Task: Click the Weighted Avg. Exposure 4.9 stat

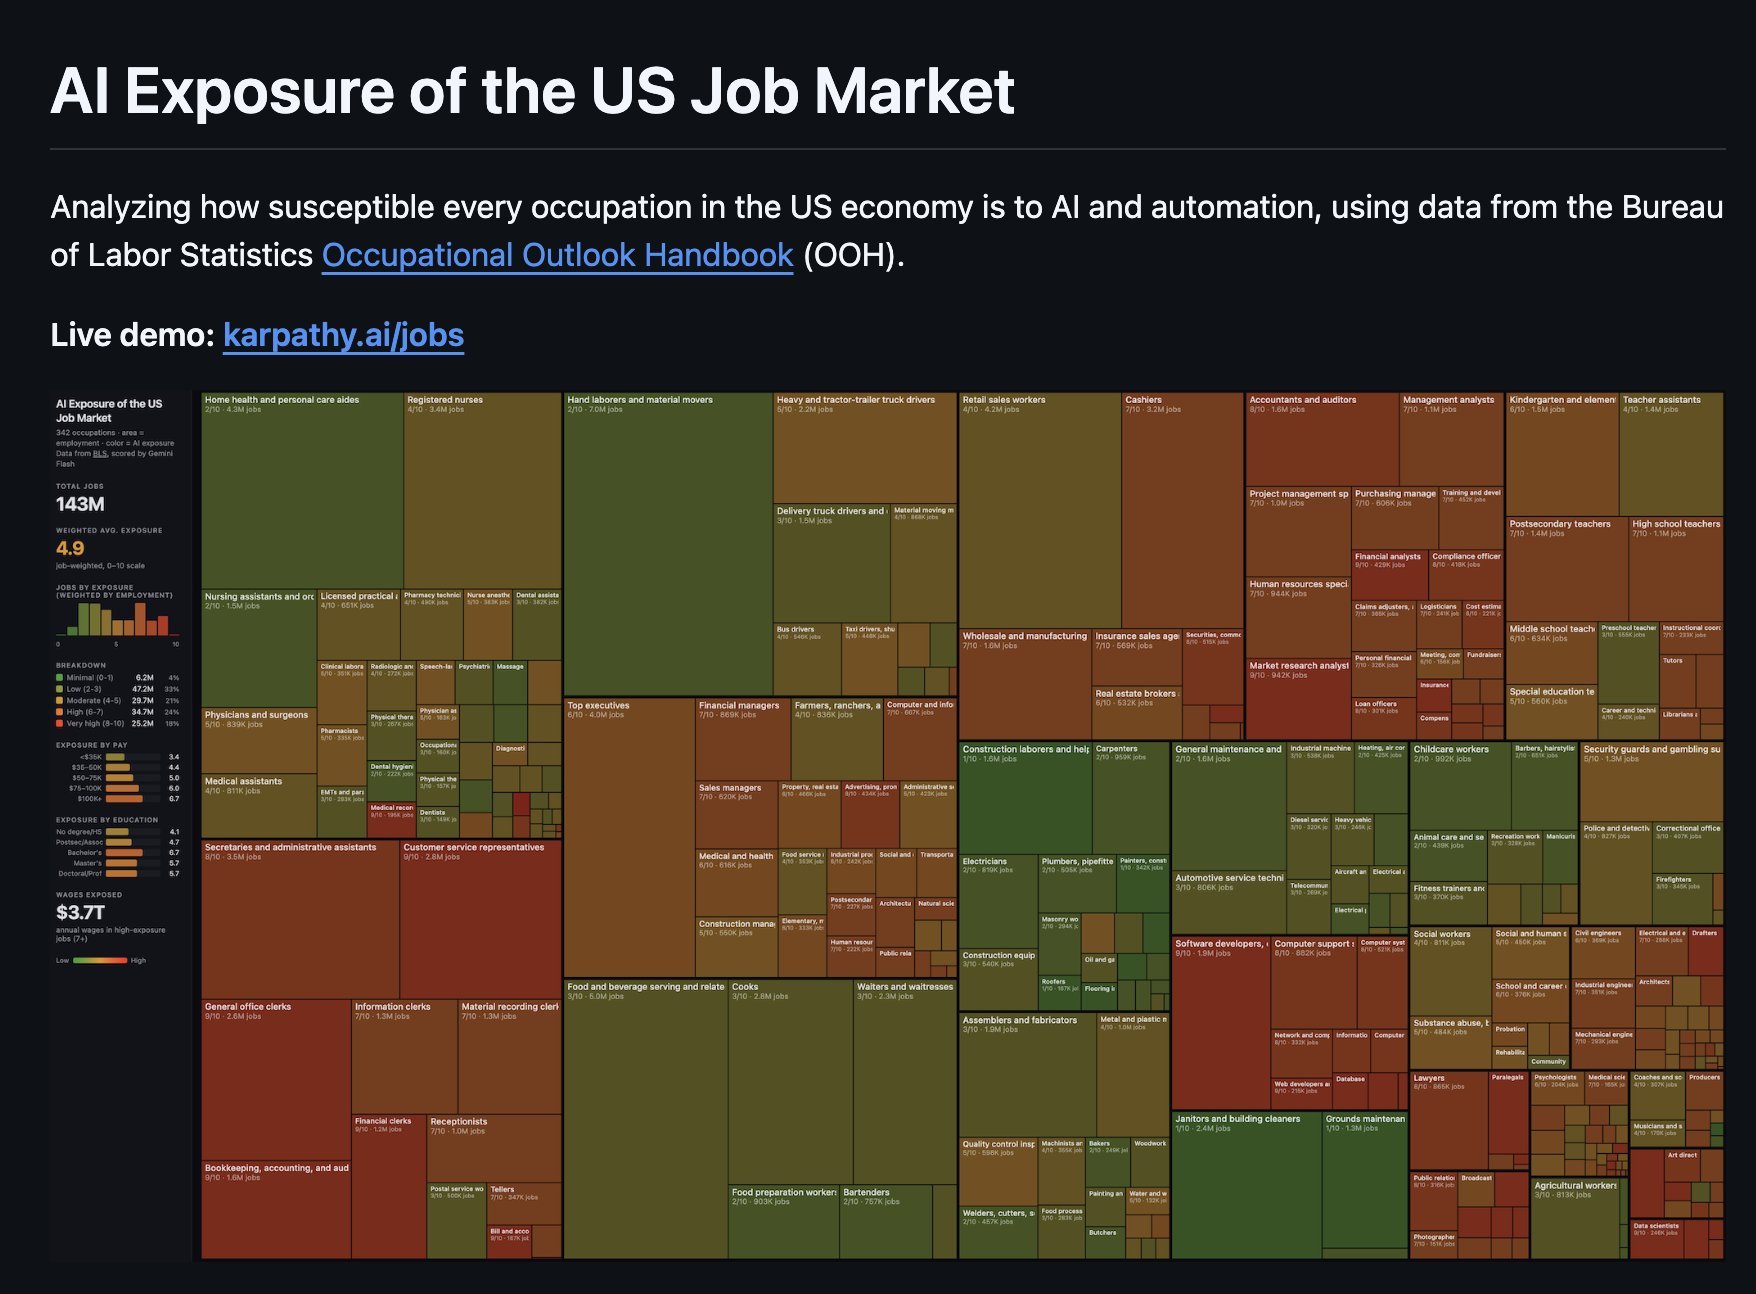Action: pos(68,547)
